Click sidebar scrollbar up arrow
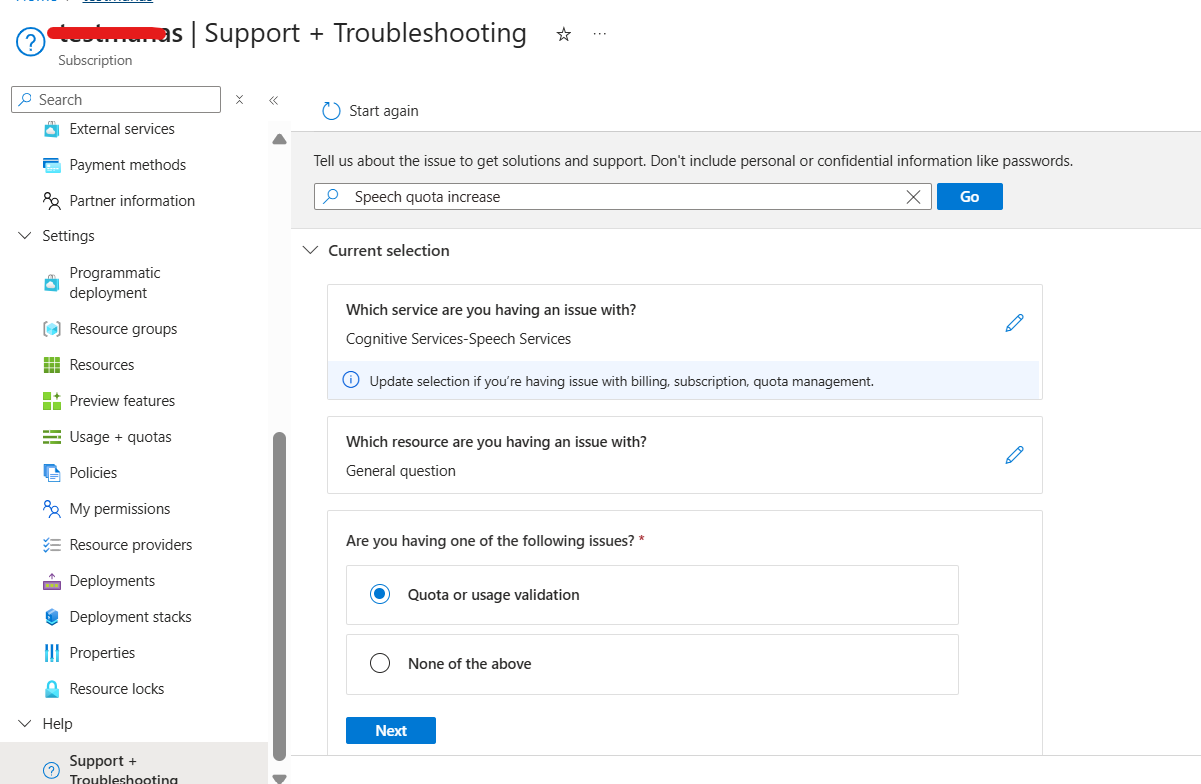The height and width of the screenshot is (784, 1201). pyautogui.click(x=279, y=139)
